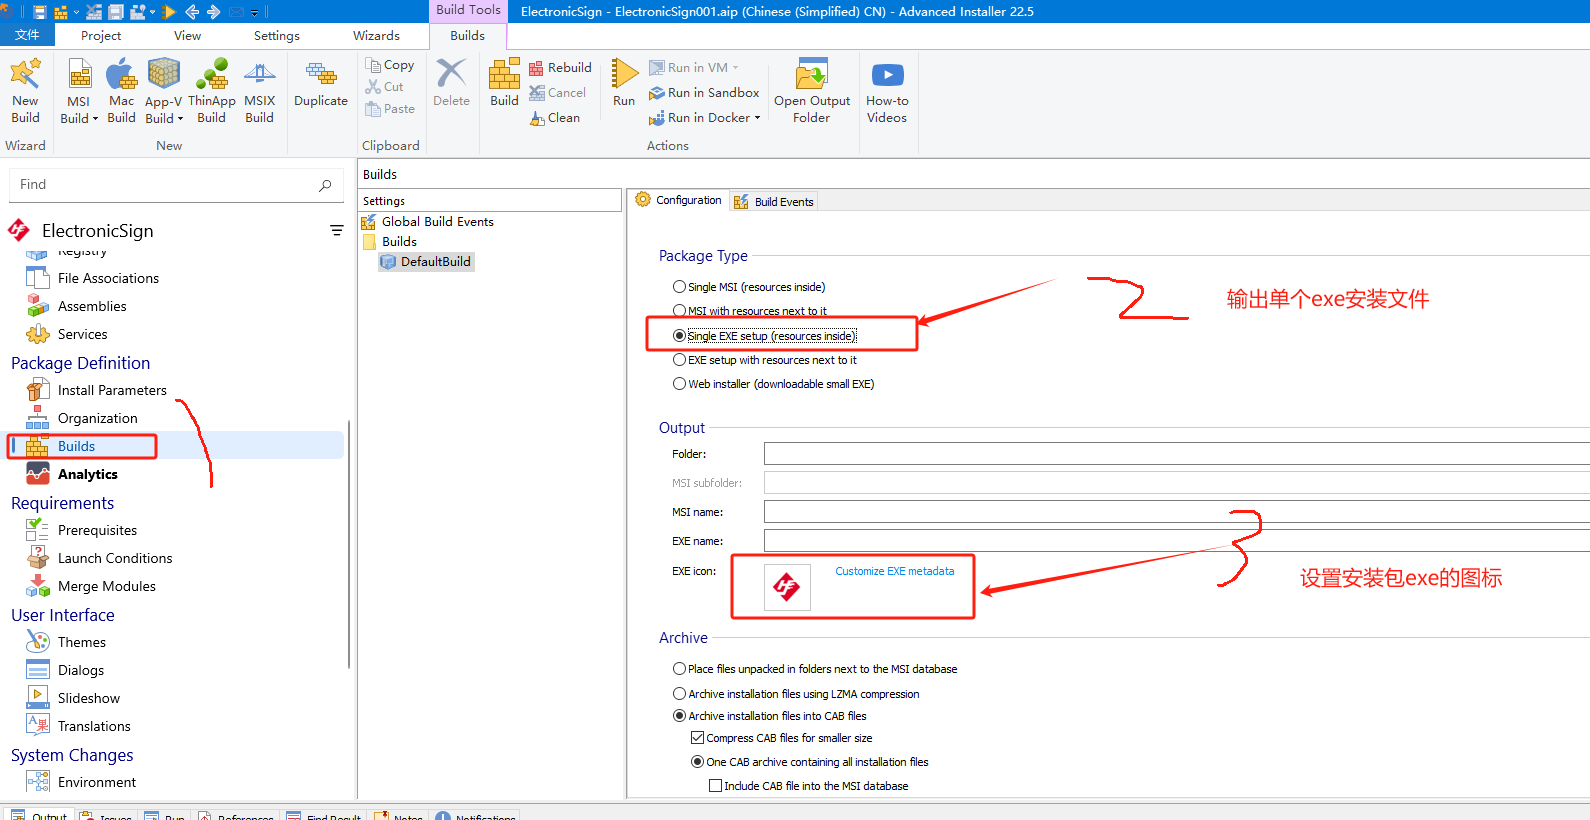
Task: Click Cut in Clipboard group
Action: (x=385, y=87)
